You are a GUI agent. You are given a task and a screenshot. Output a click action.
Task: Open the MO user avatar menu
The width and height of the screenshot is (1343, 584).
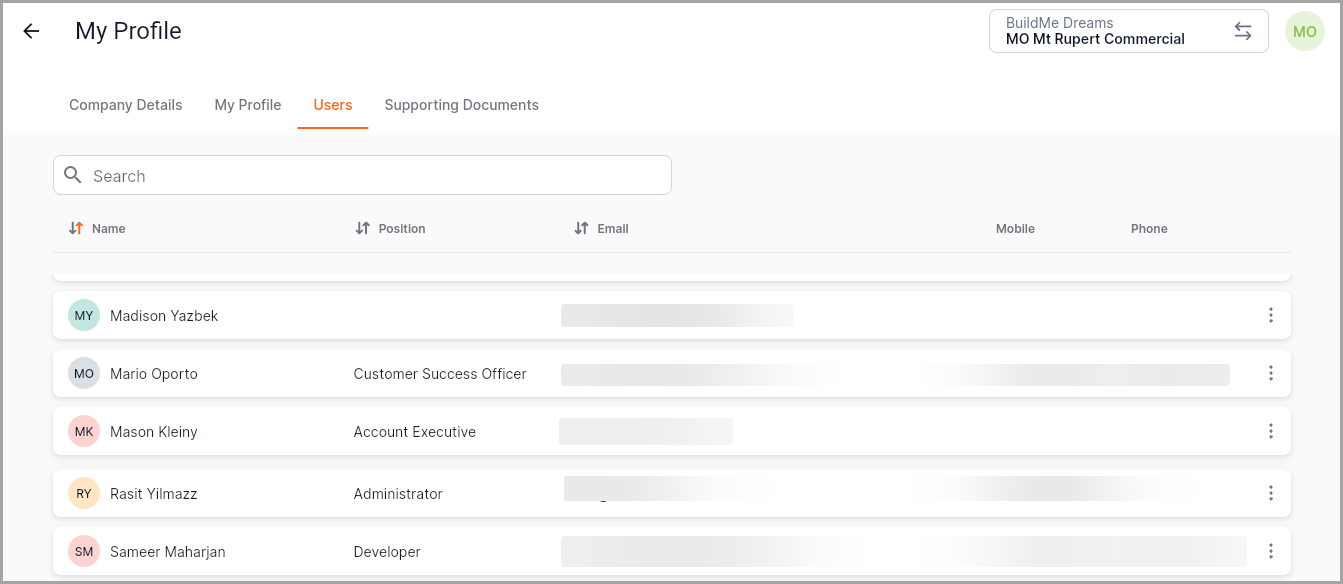tap(1304, 32)
